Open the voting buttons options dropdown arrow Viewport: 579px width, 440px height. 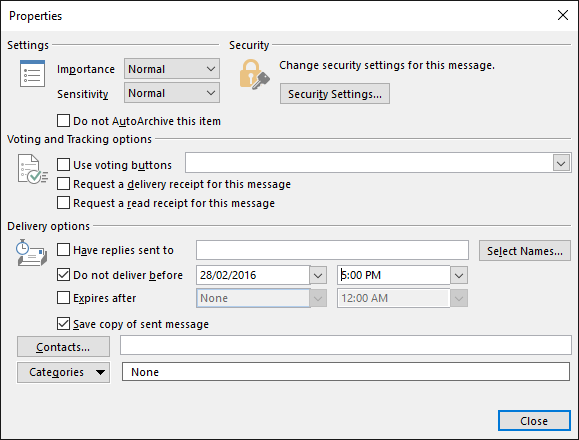pos(561,163)
